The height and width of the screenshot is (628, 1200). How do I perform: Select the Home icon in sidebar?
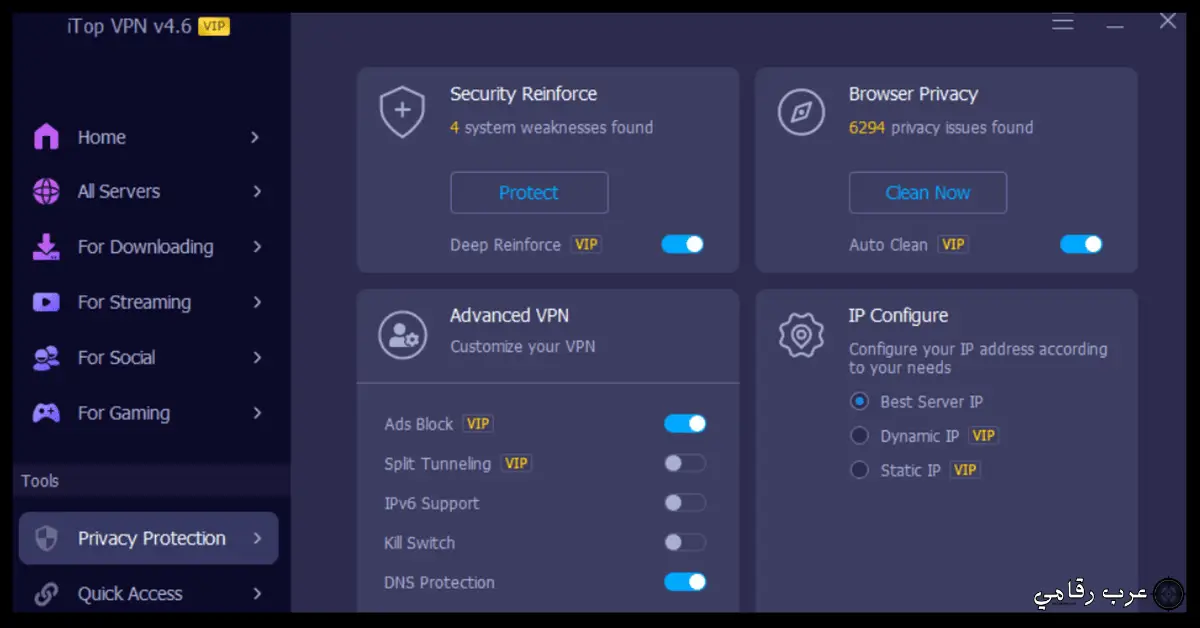[46, 137]
